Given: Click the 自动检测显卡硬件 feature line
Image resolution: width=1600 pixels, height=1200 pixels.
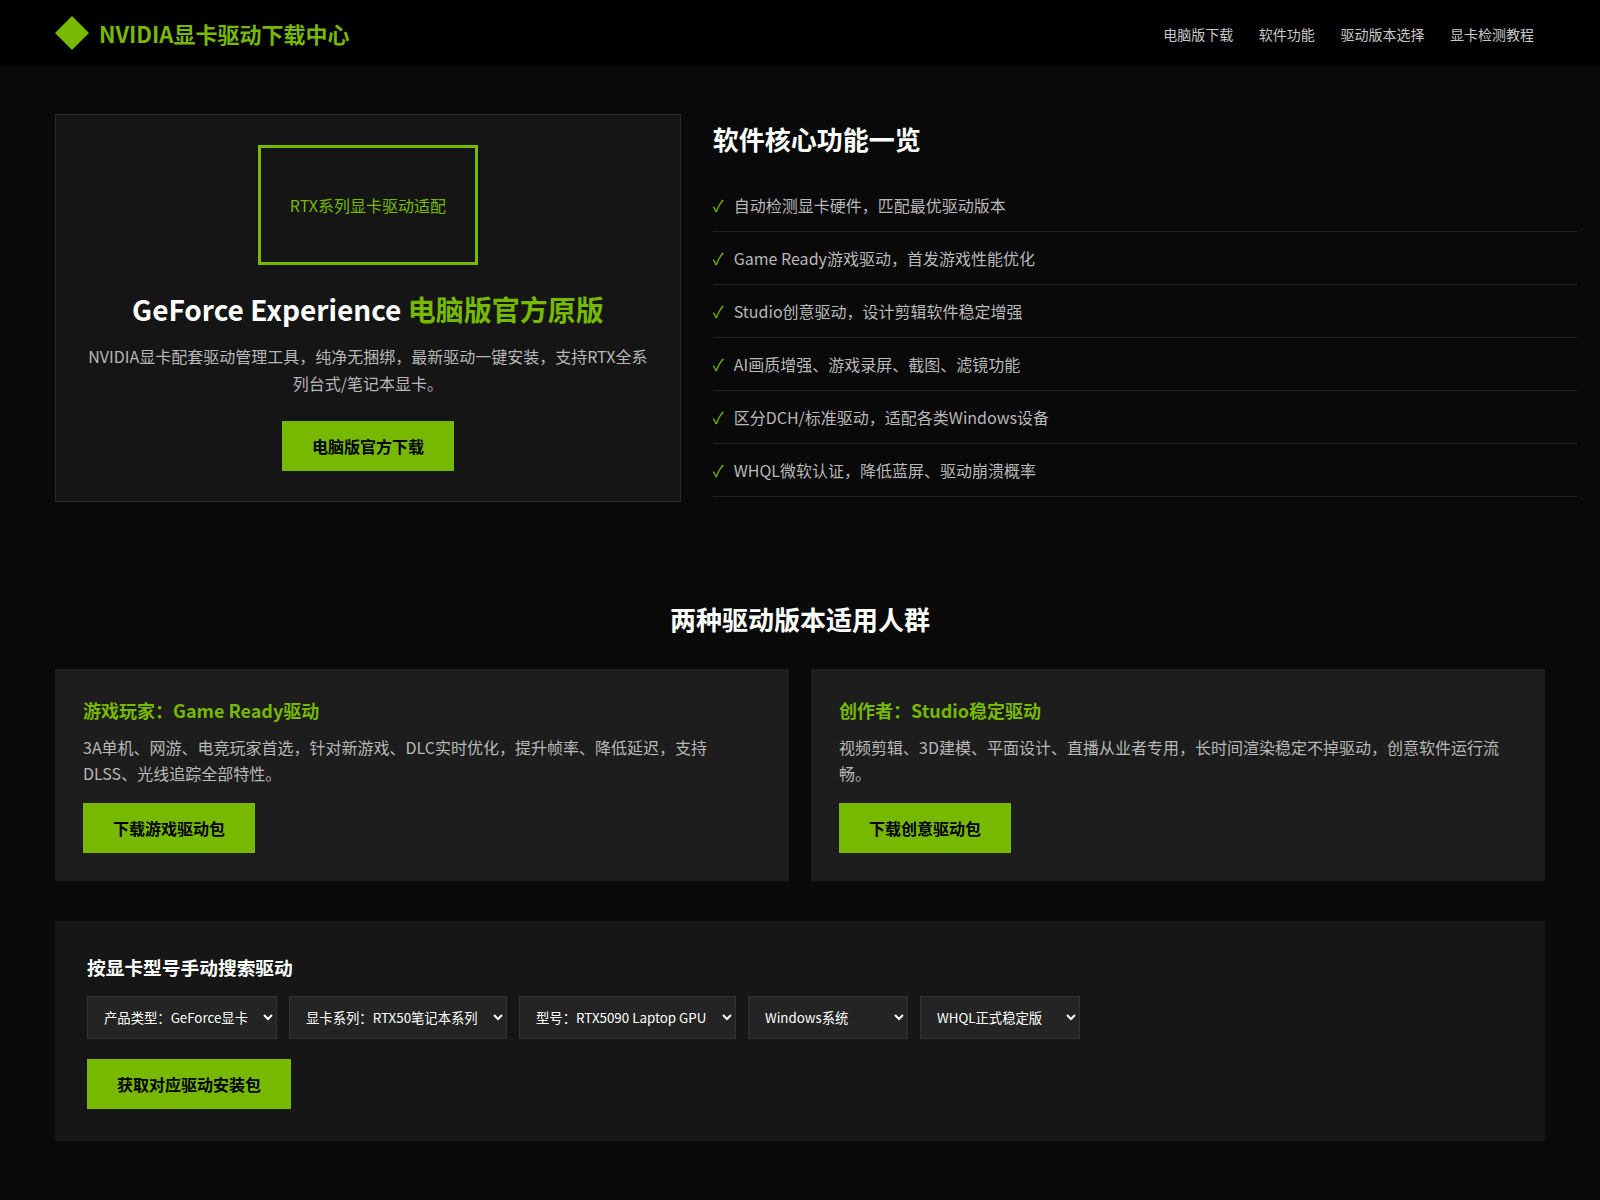Looking at the screenshot, I should 1144,206.
